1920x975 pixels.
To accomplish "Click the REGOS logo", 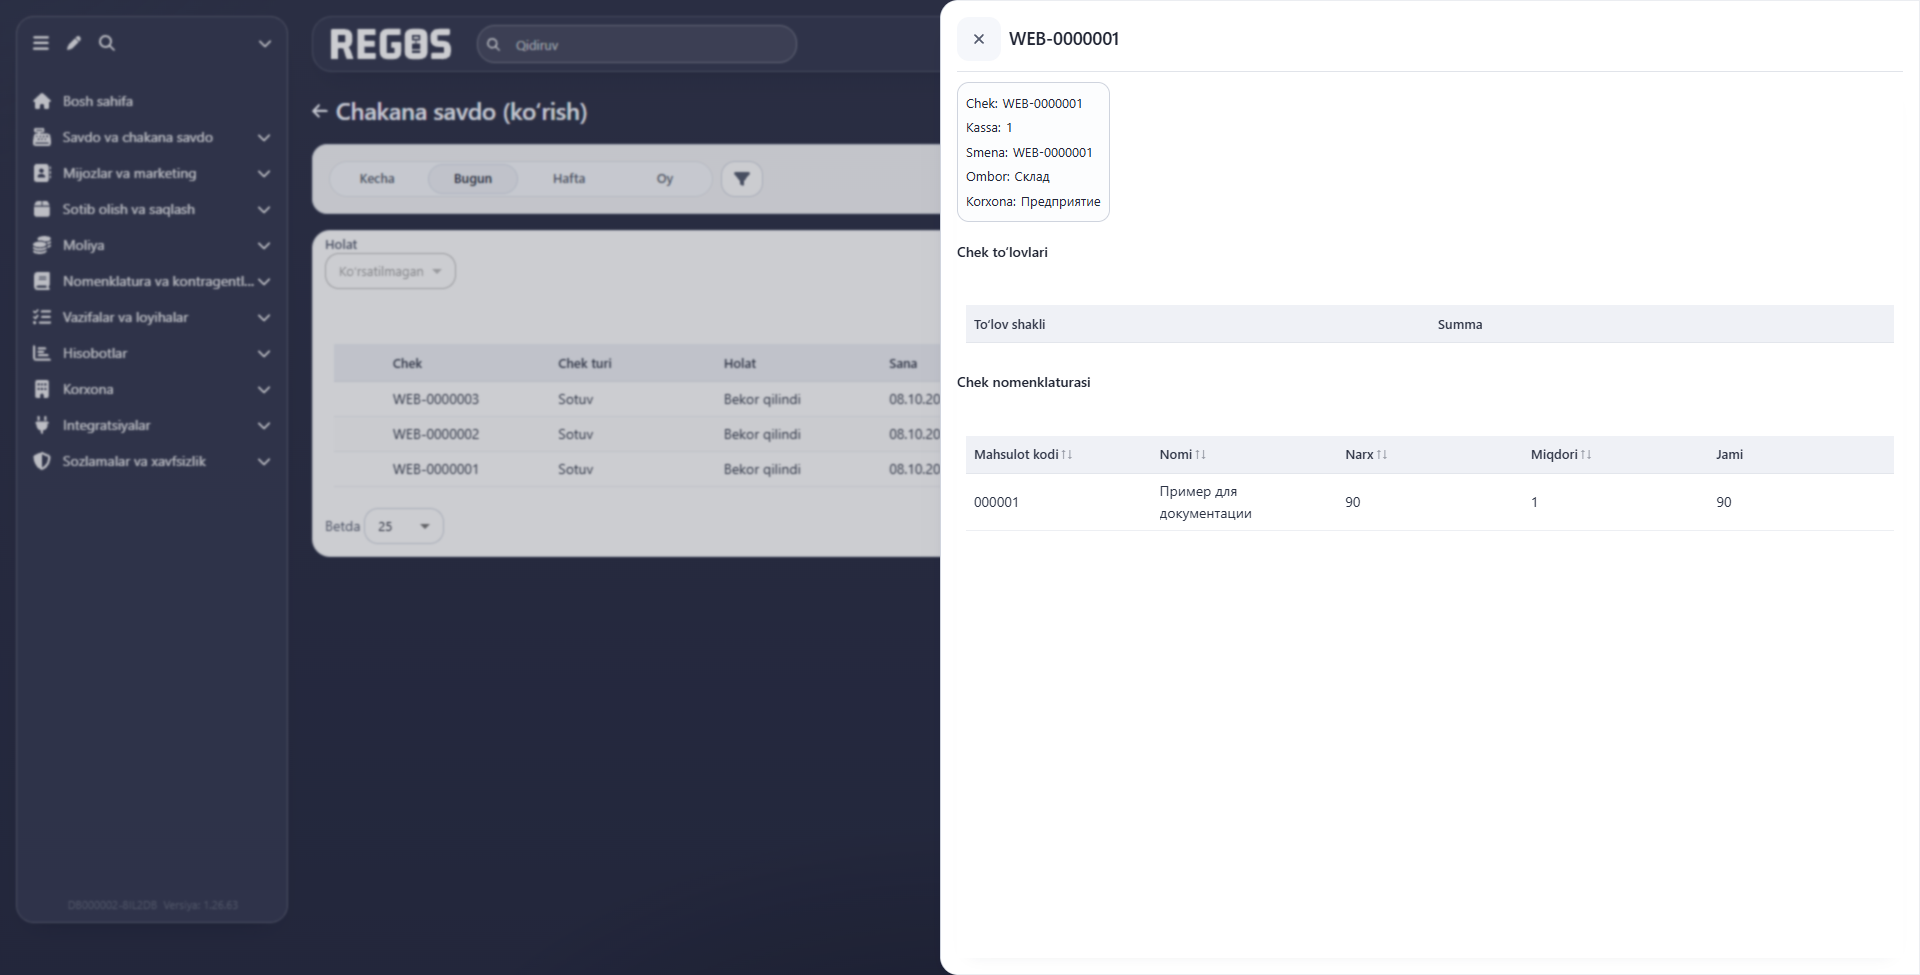I will tap(390, 44).
